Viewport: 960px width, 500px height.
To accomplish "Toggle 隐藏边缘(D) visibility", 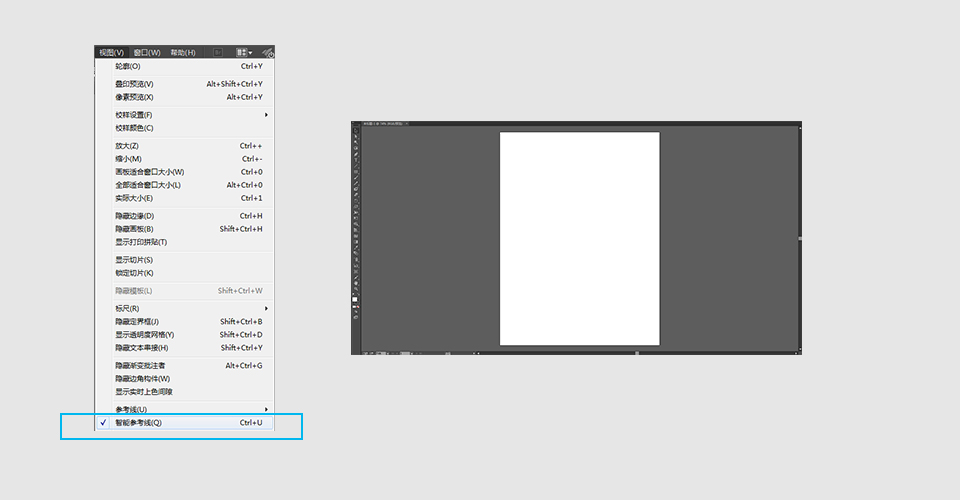I will 135,216.
